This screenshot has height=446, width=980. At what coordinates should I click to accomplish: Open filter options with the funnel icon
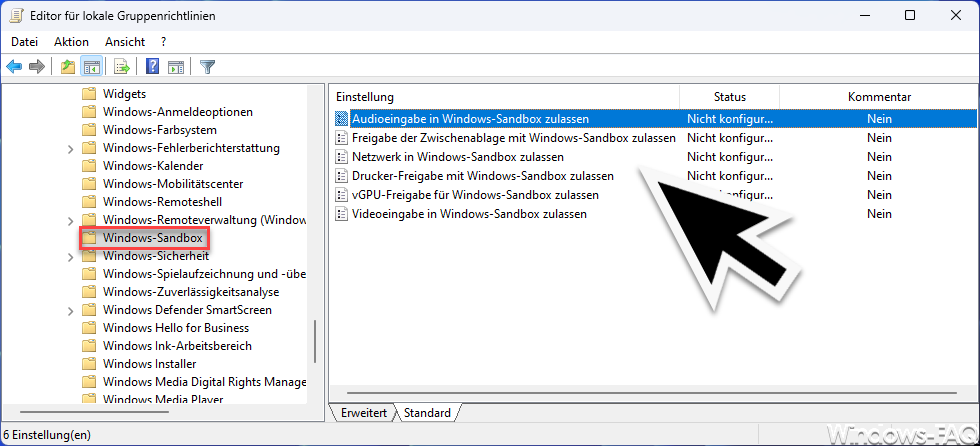(208, 66)
